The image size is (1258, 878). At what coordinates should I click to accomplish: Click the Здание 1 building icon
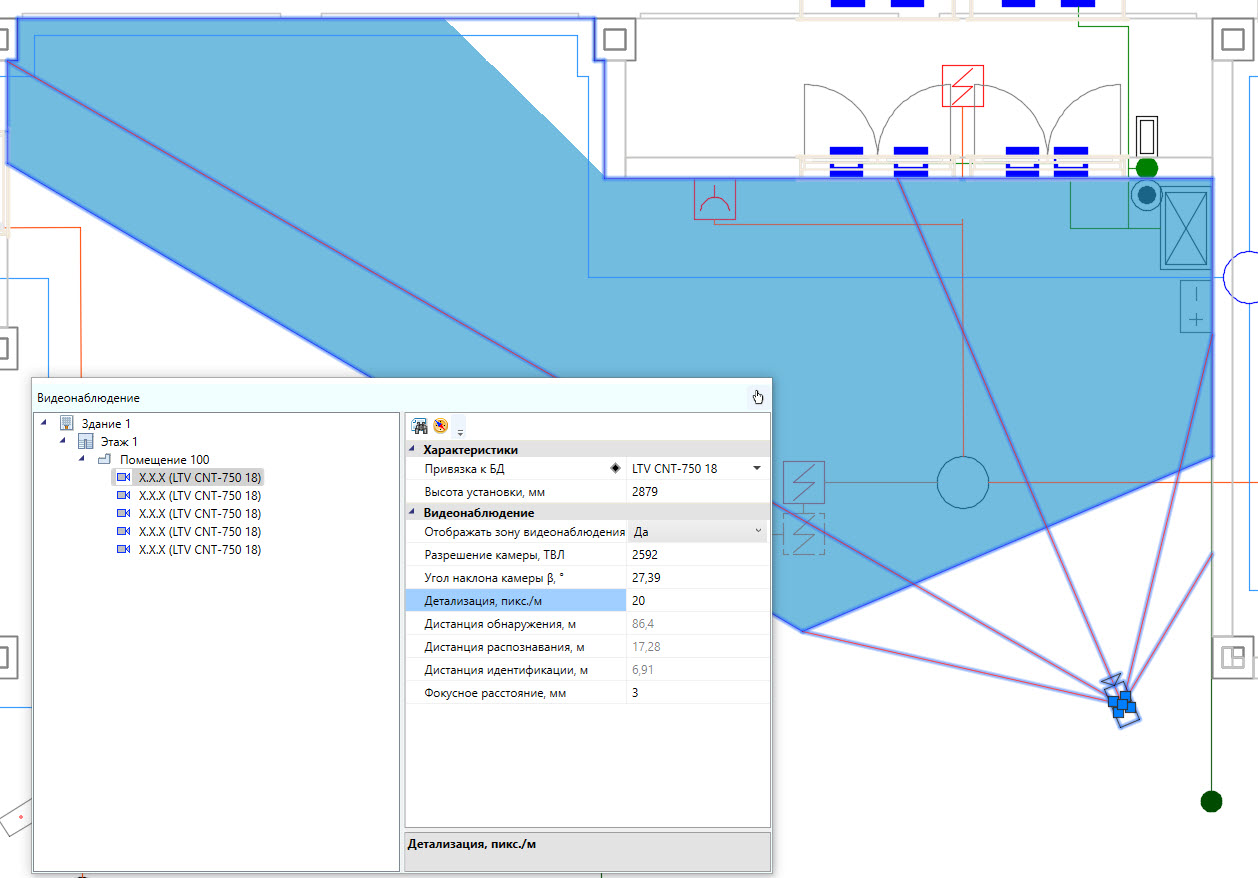[67, 424]
